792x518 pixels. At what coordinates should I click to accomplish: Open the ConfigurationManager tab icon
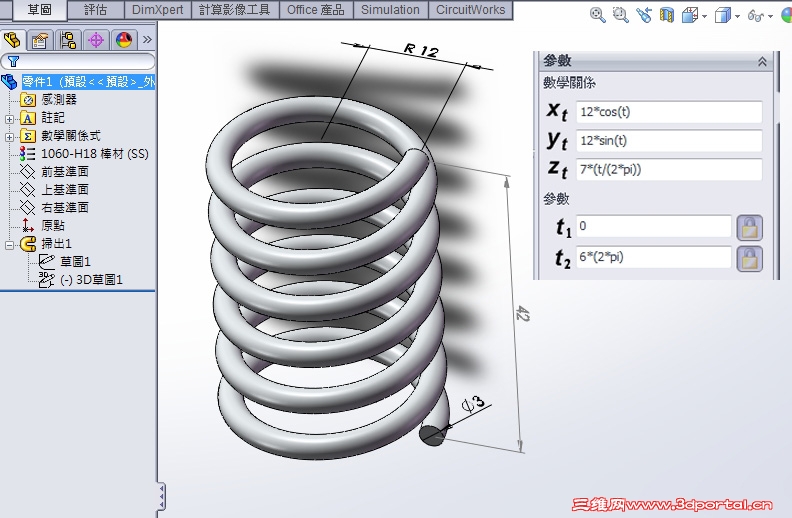[67, 40]
